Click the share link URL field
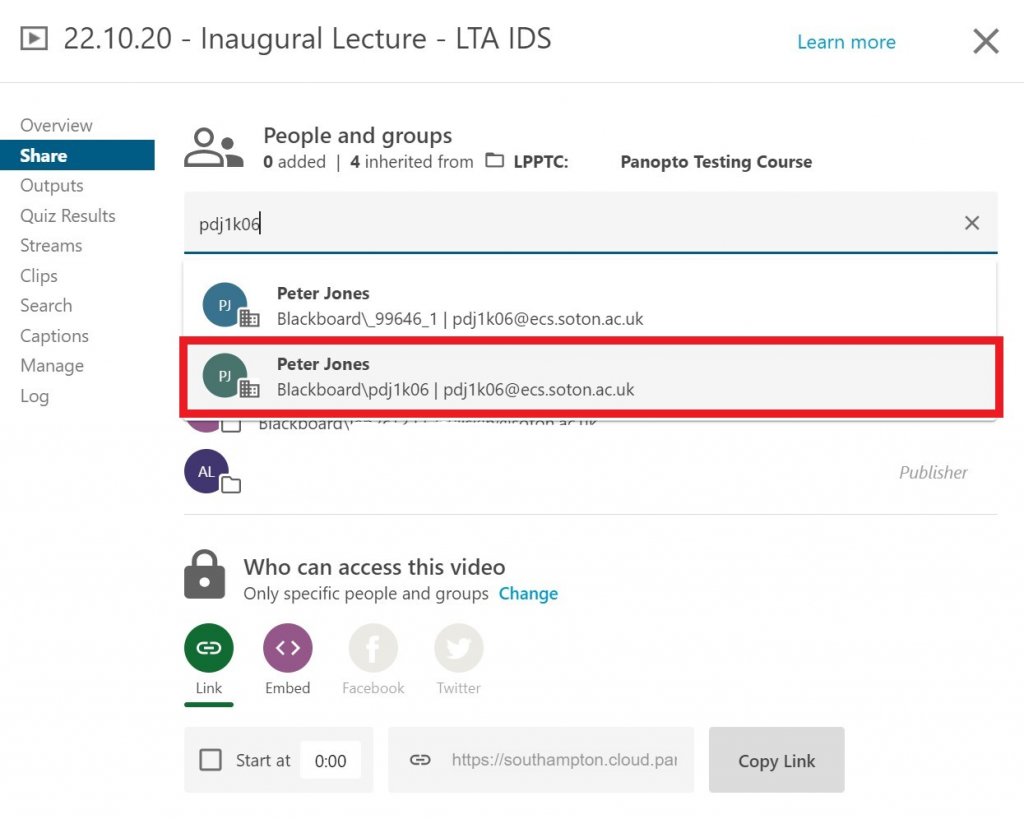 tap(563, 760)
